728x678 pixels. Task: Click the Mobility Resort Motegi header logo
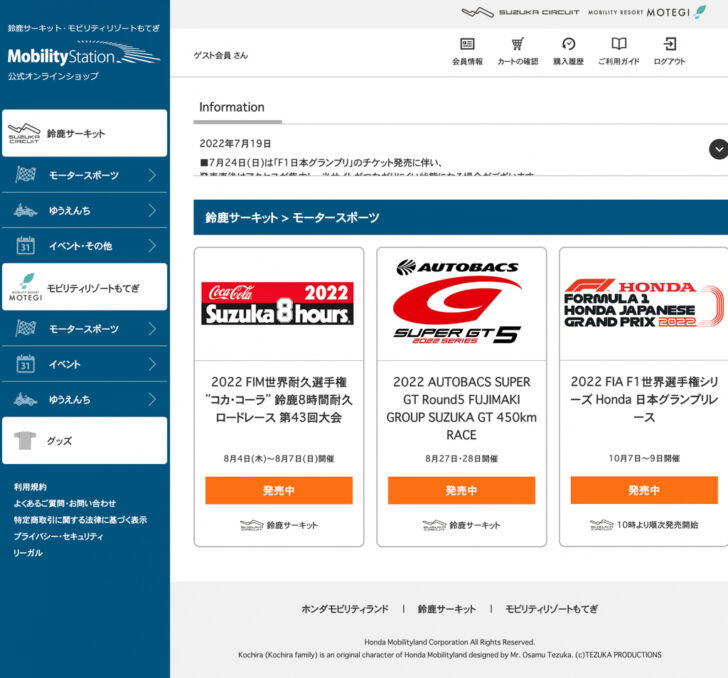tap(647, 12)
